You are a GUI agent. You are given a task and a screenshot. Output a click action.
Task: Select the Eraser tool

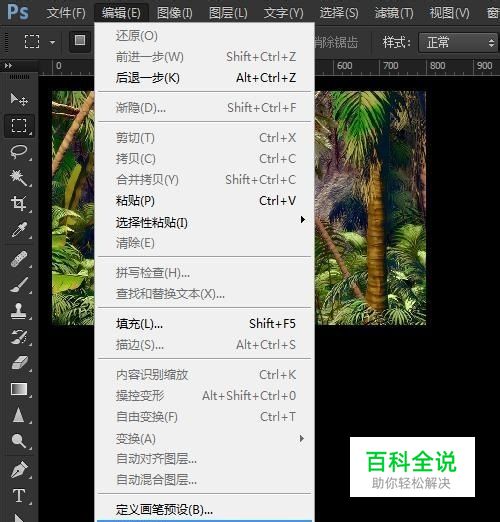point(19,363)
